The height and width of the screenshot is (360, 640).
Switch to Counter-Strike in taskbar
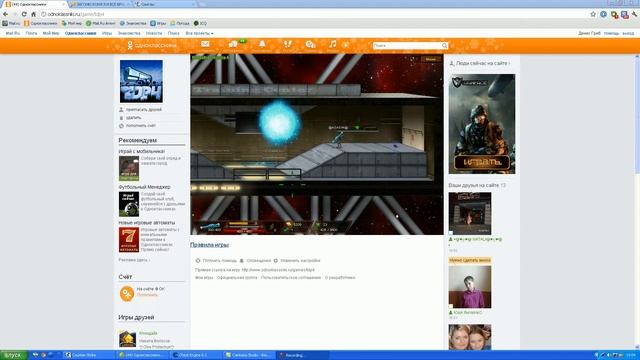coord(89,355)
